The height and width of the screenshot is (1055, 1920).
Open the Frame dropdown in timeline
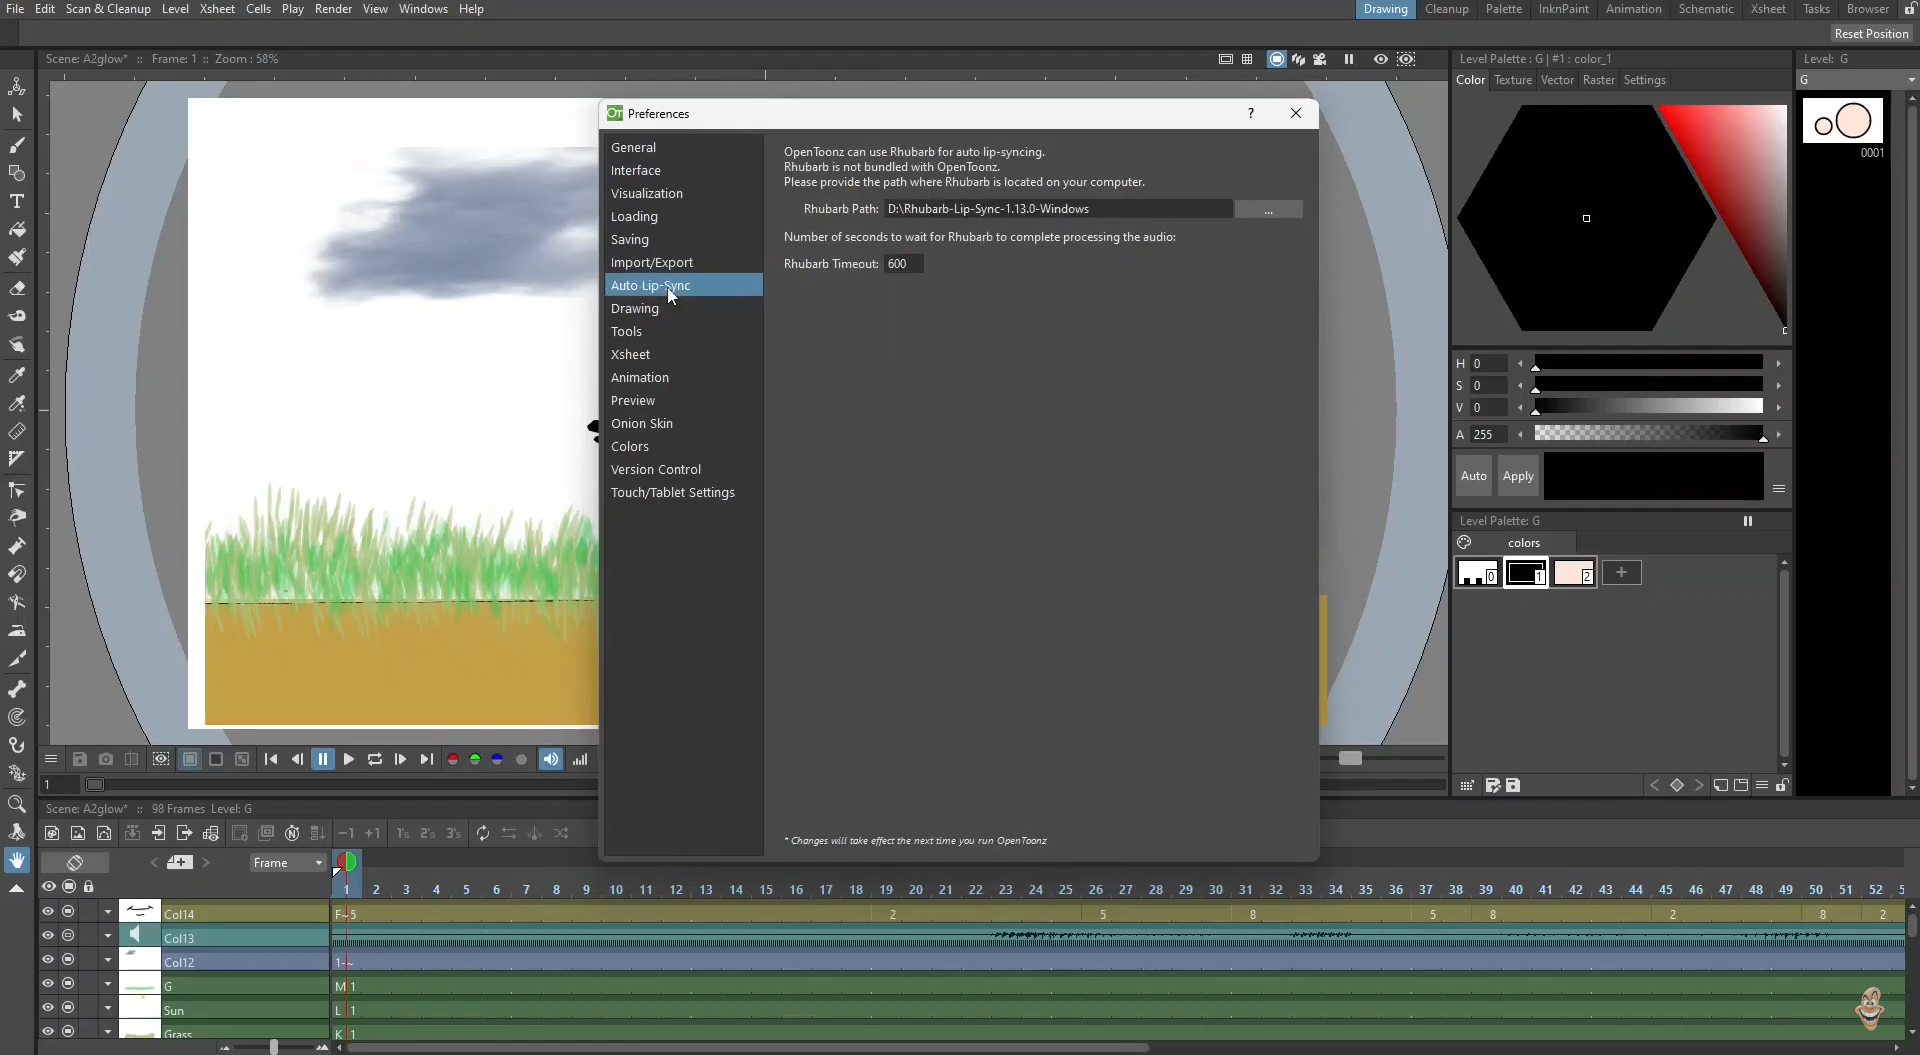point(288,863)
